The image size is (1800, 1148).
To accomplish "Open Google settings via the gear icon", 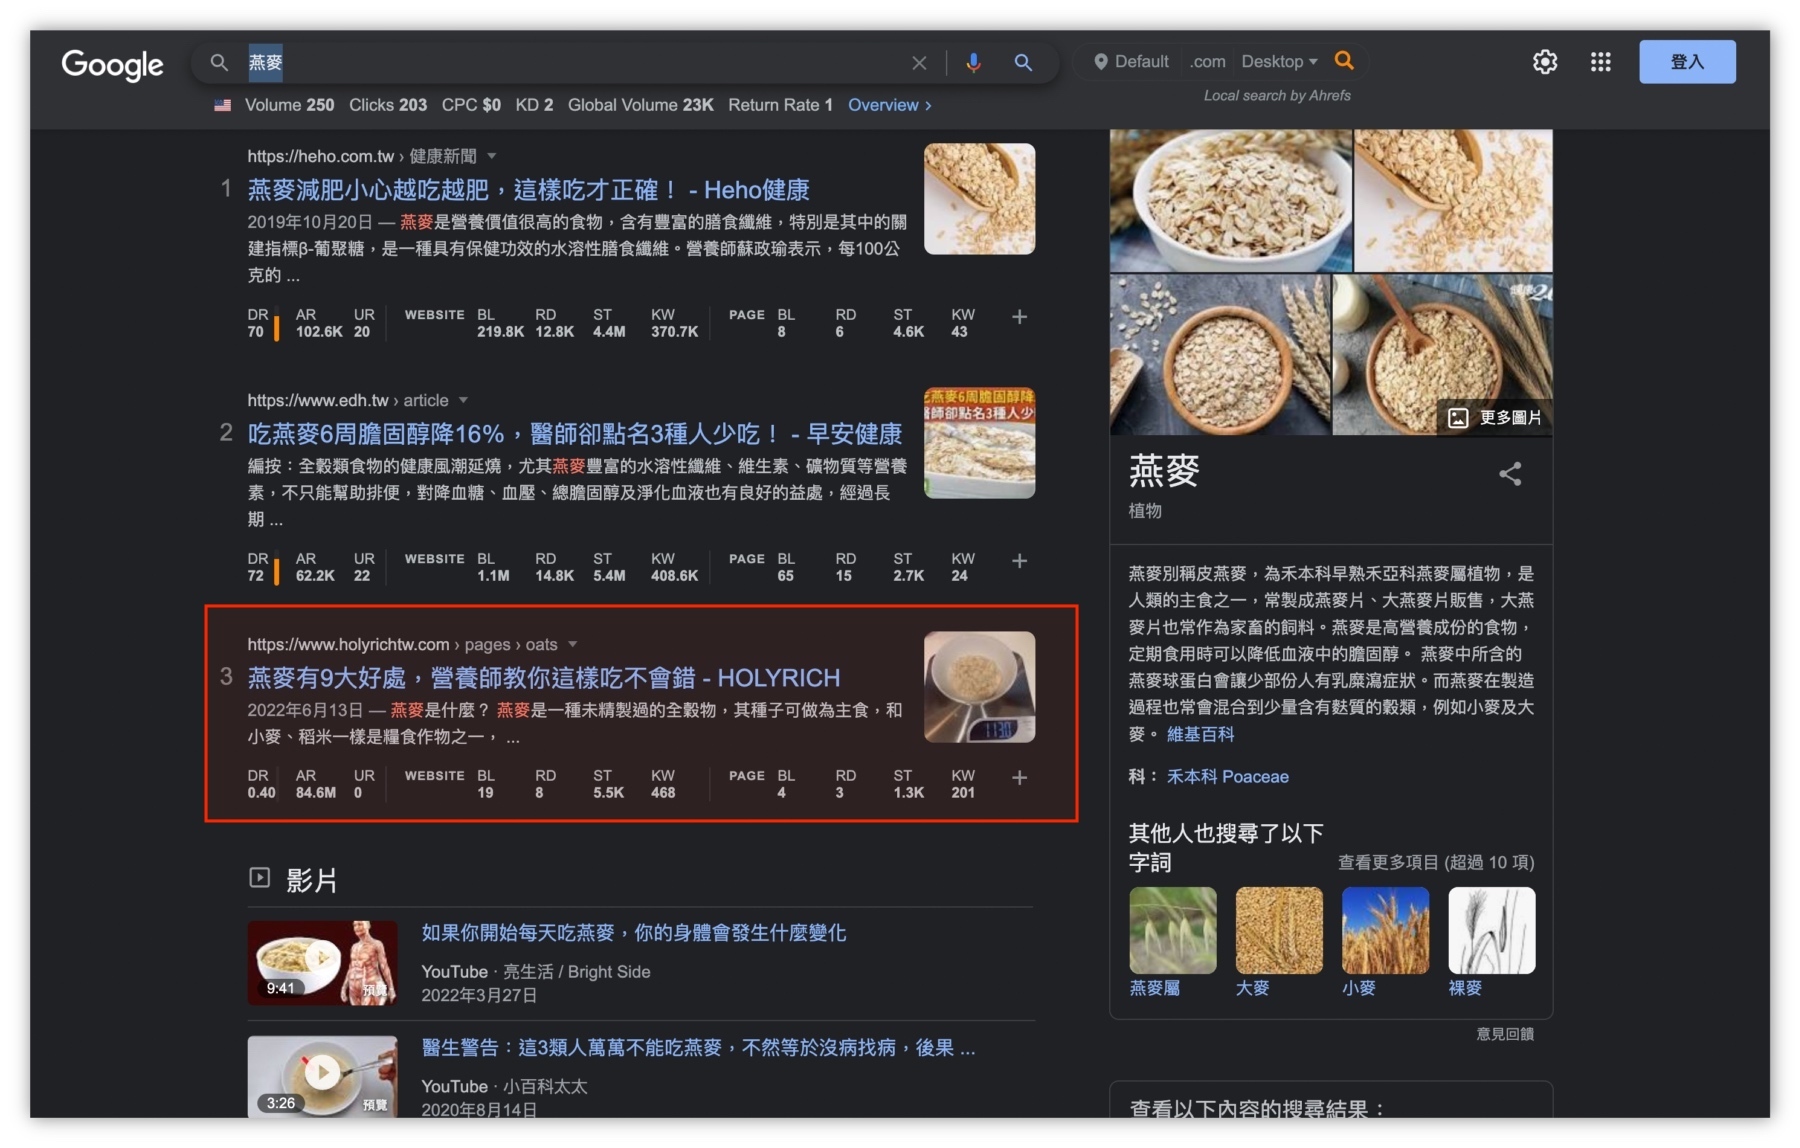I will coord(1544,62).
